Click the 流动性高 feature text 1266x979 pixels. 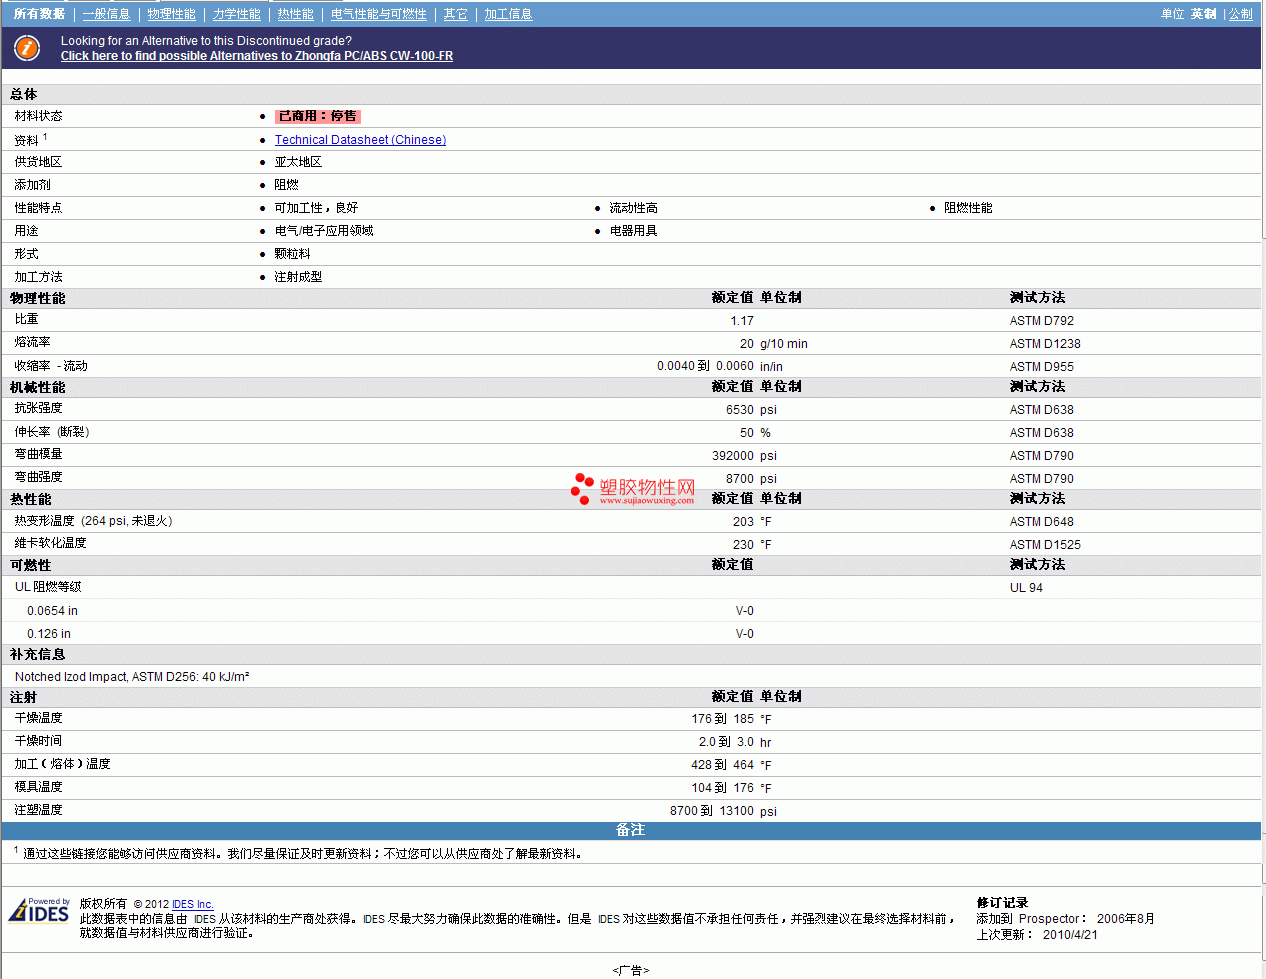click(x=634, y=208)
